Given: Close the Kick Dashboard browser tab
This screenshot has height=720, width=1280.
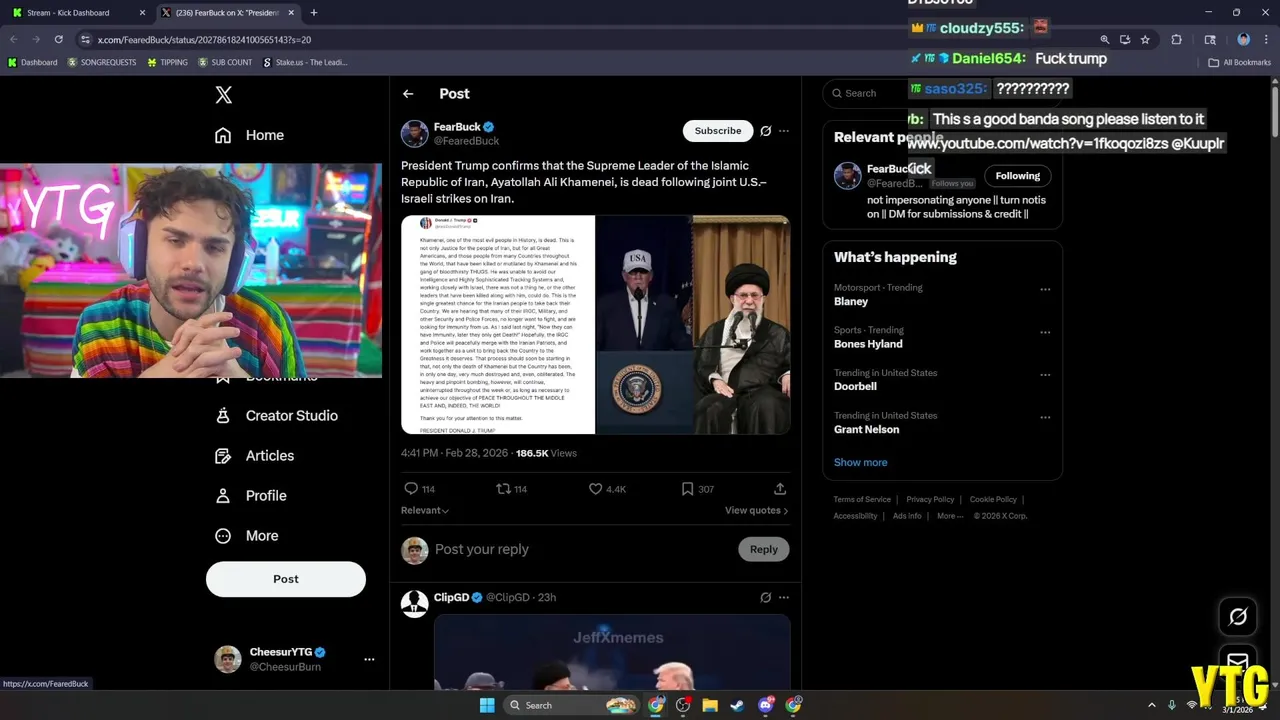Looking at the screenshot, I should click(142, 13).
